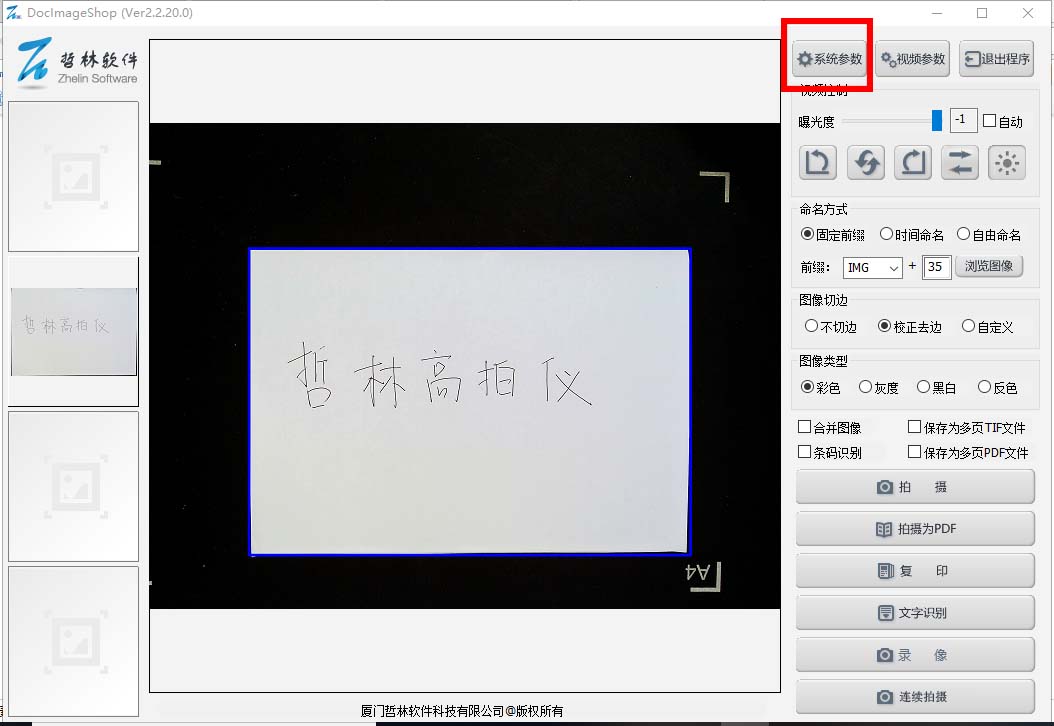
Task: Select 时间命名 naming mode
Action: pyautogui.click(x=886, y=234)
